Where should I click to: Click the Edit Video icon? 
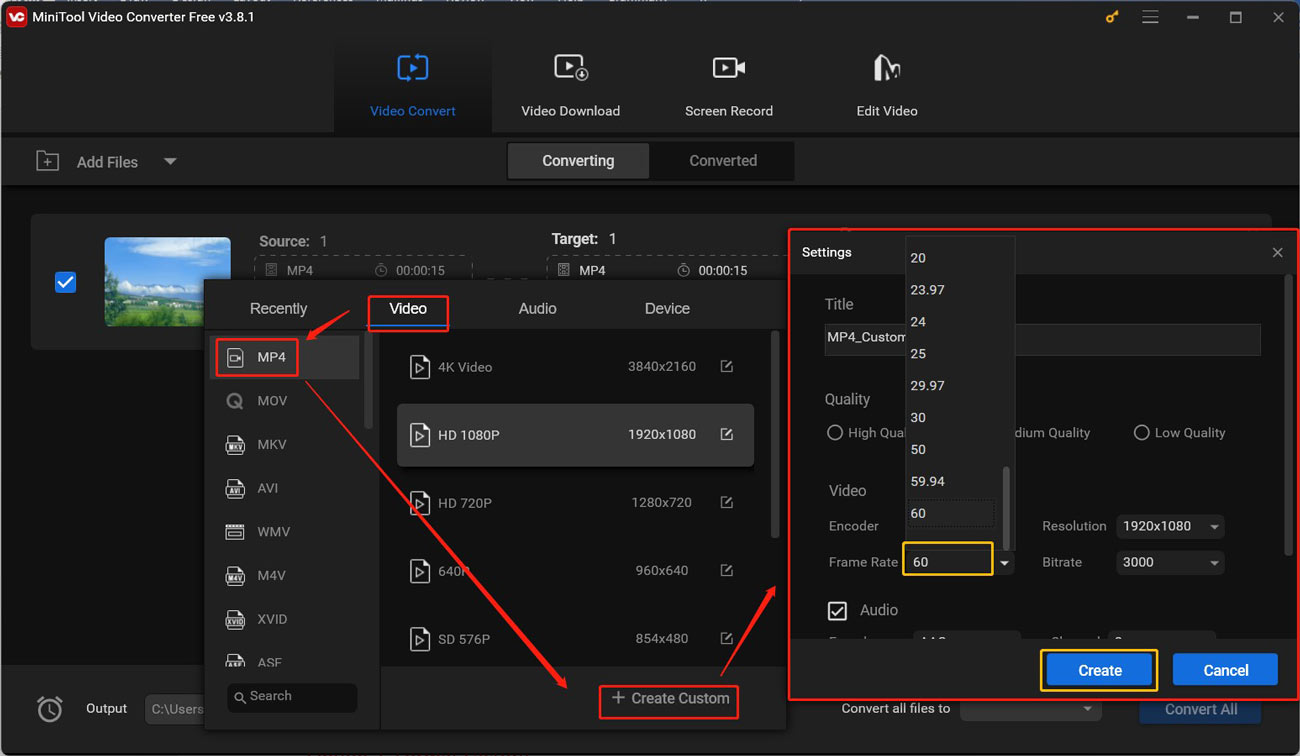pyautogui.click(x=886, y=67)
